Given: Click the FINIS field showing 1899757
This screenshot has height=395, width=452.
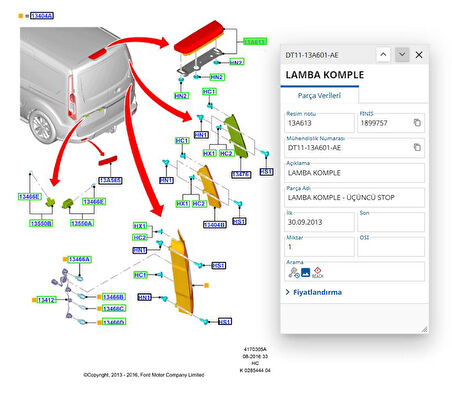Looking at the screenshot, I should (x=391, y=123).
